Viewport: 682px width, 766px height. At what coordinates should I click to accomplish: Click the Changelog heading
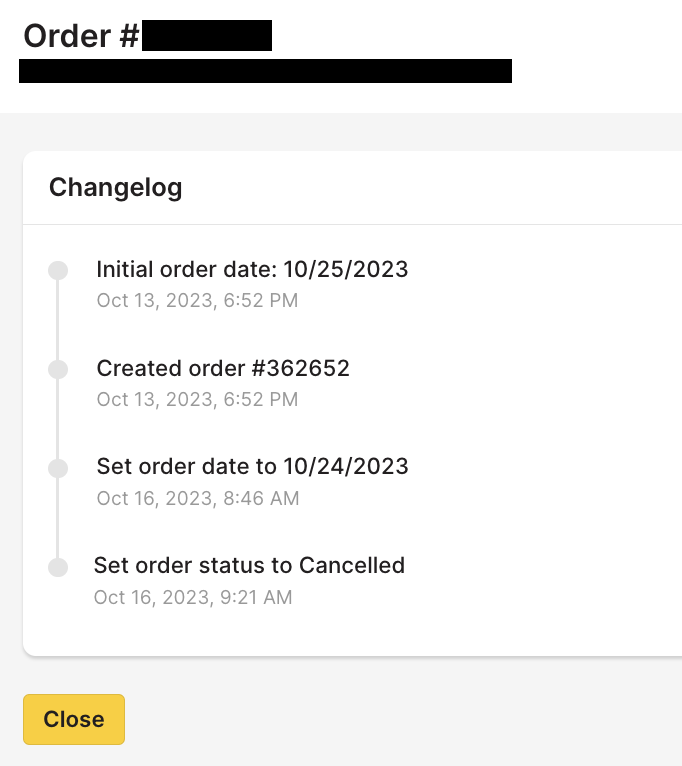[115, 187]
